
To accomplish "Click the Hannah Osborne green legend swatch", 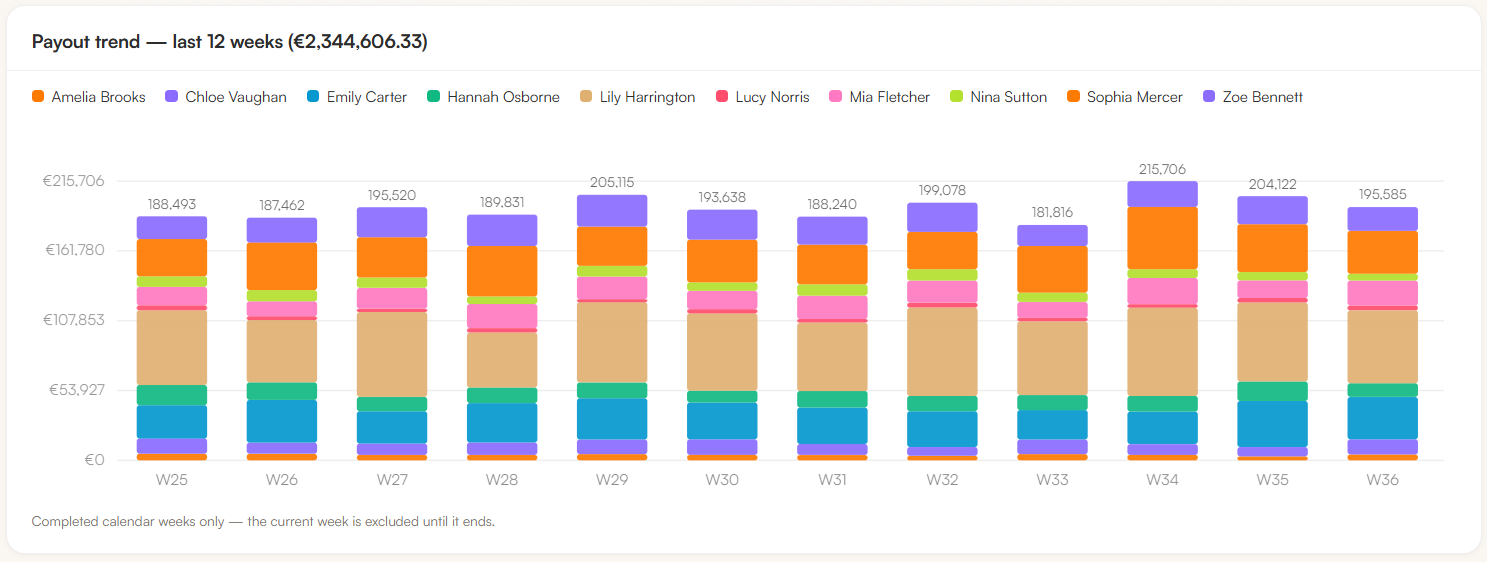I will click(433, 97).
